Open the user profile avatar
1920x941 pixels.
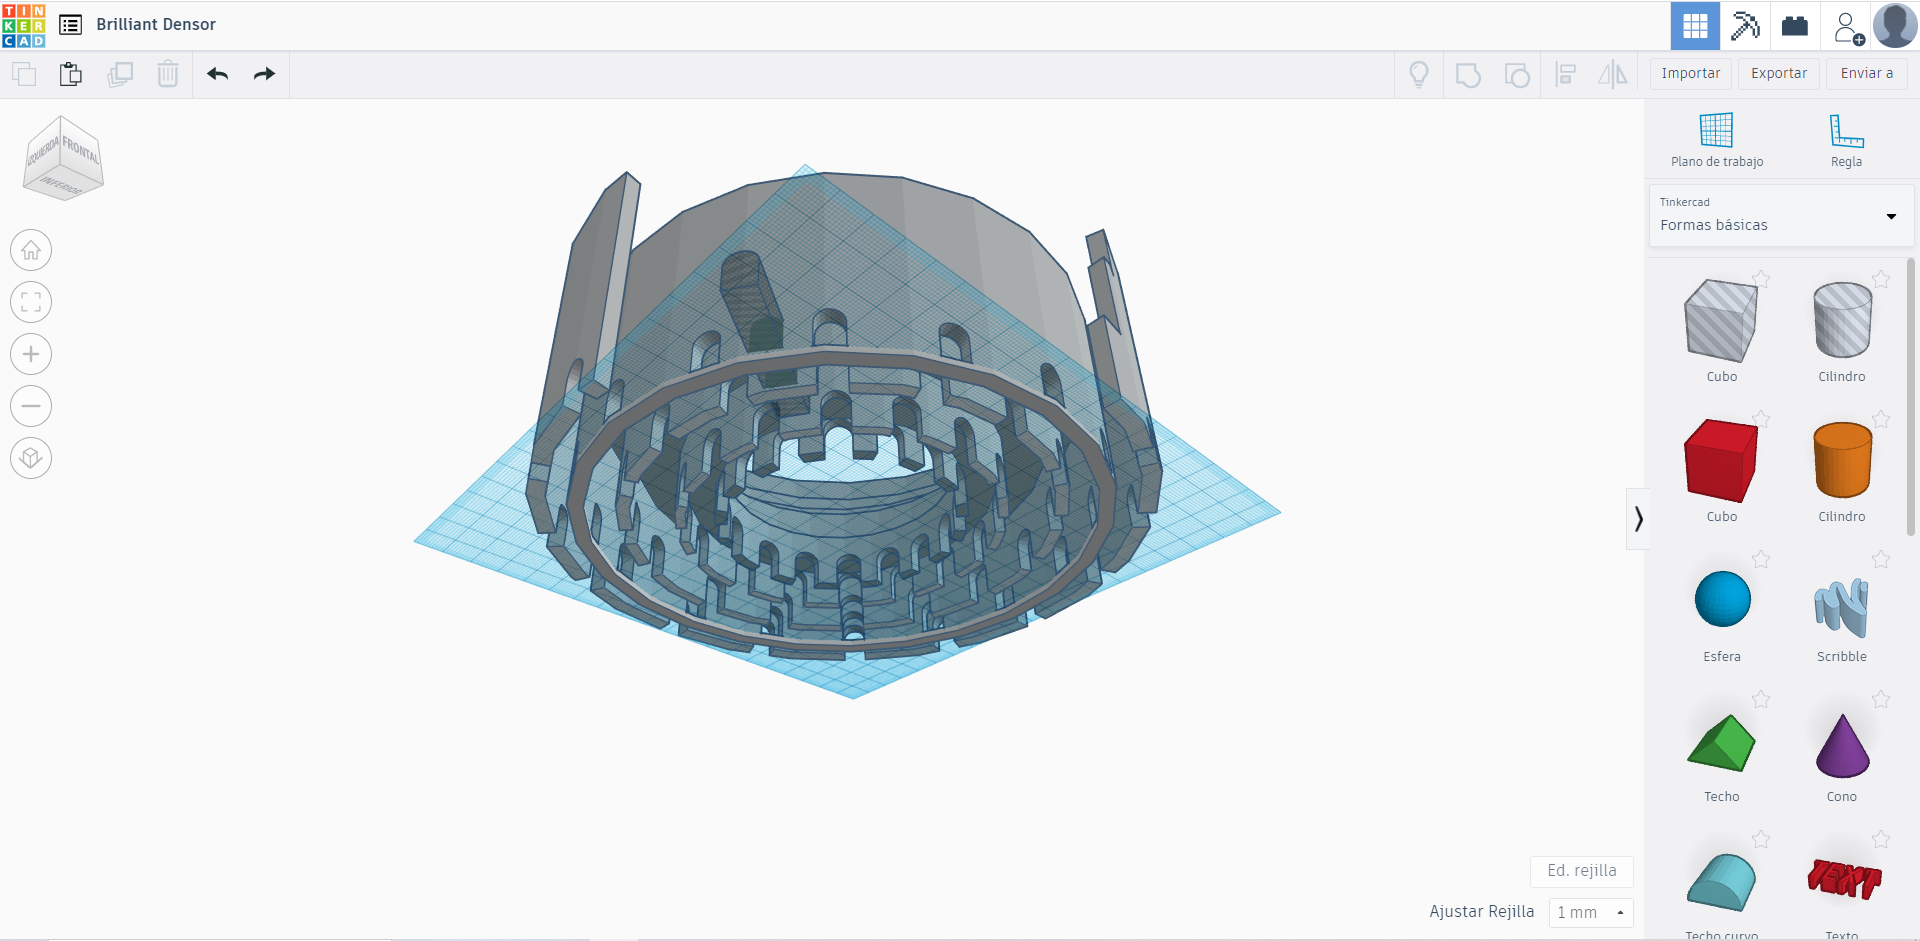click(x=1895, y=26)
